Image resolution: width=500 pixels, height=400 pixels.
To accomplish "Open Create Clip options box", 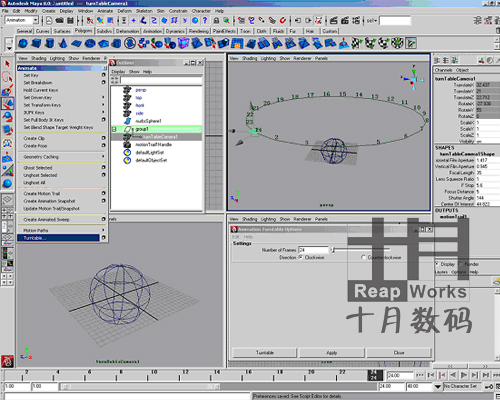I will (103, 138).
